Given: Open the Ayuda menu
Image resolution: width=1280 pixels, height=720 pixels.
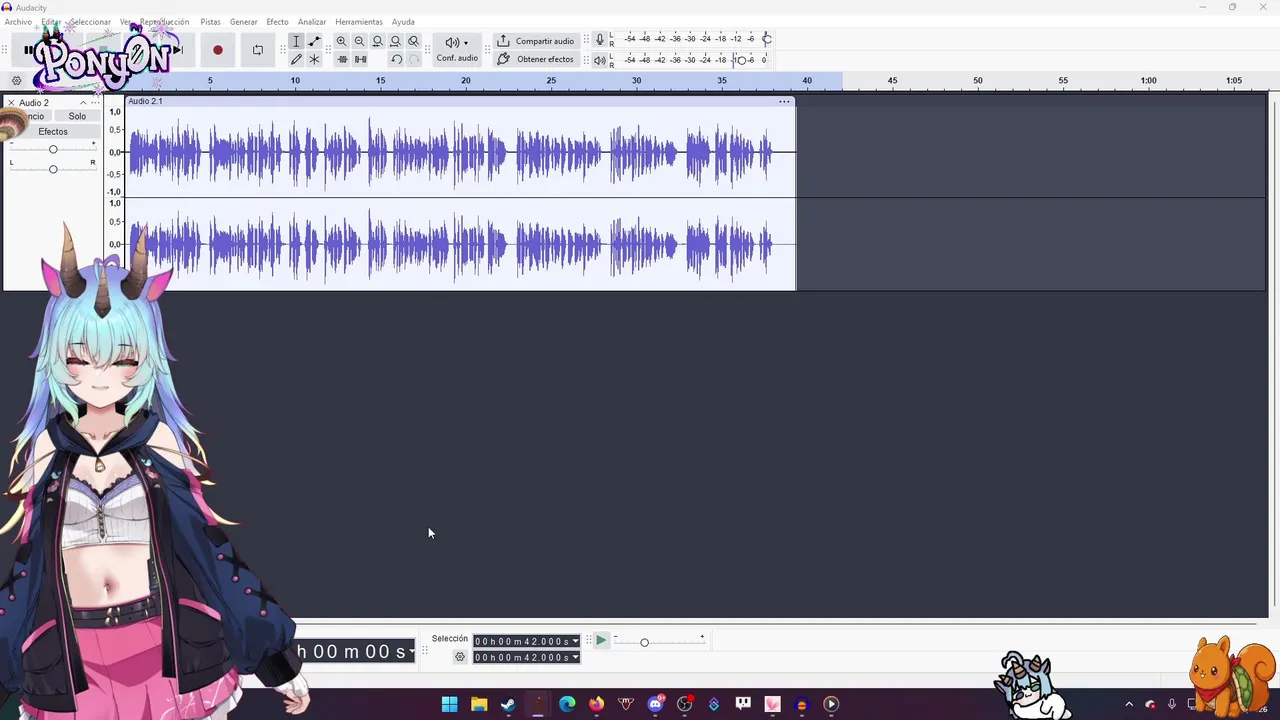Looking at the screenshot, I should (403, 22).
